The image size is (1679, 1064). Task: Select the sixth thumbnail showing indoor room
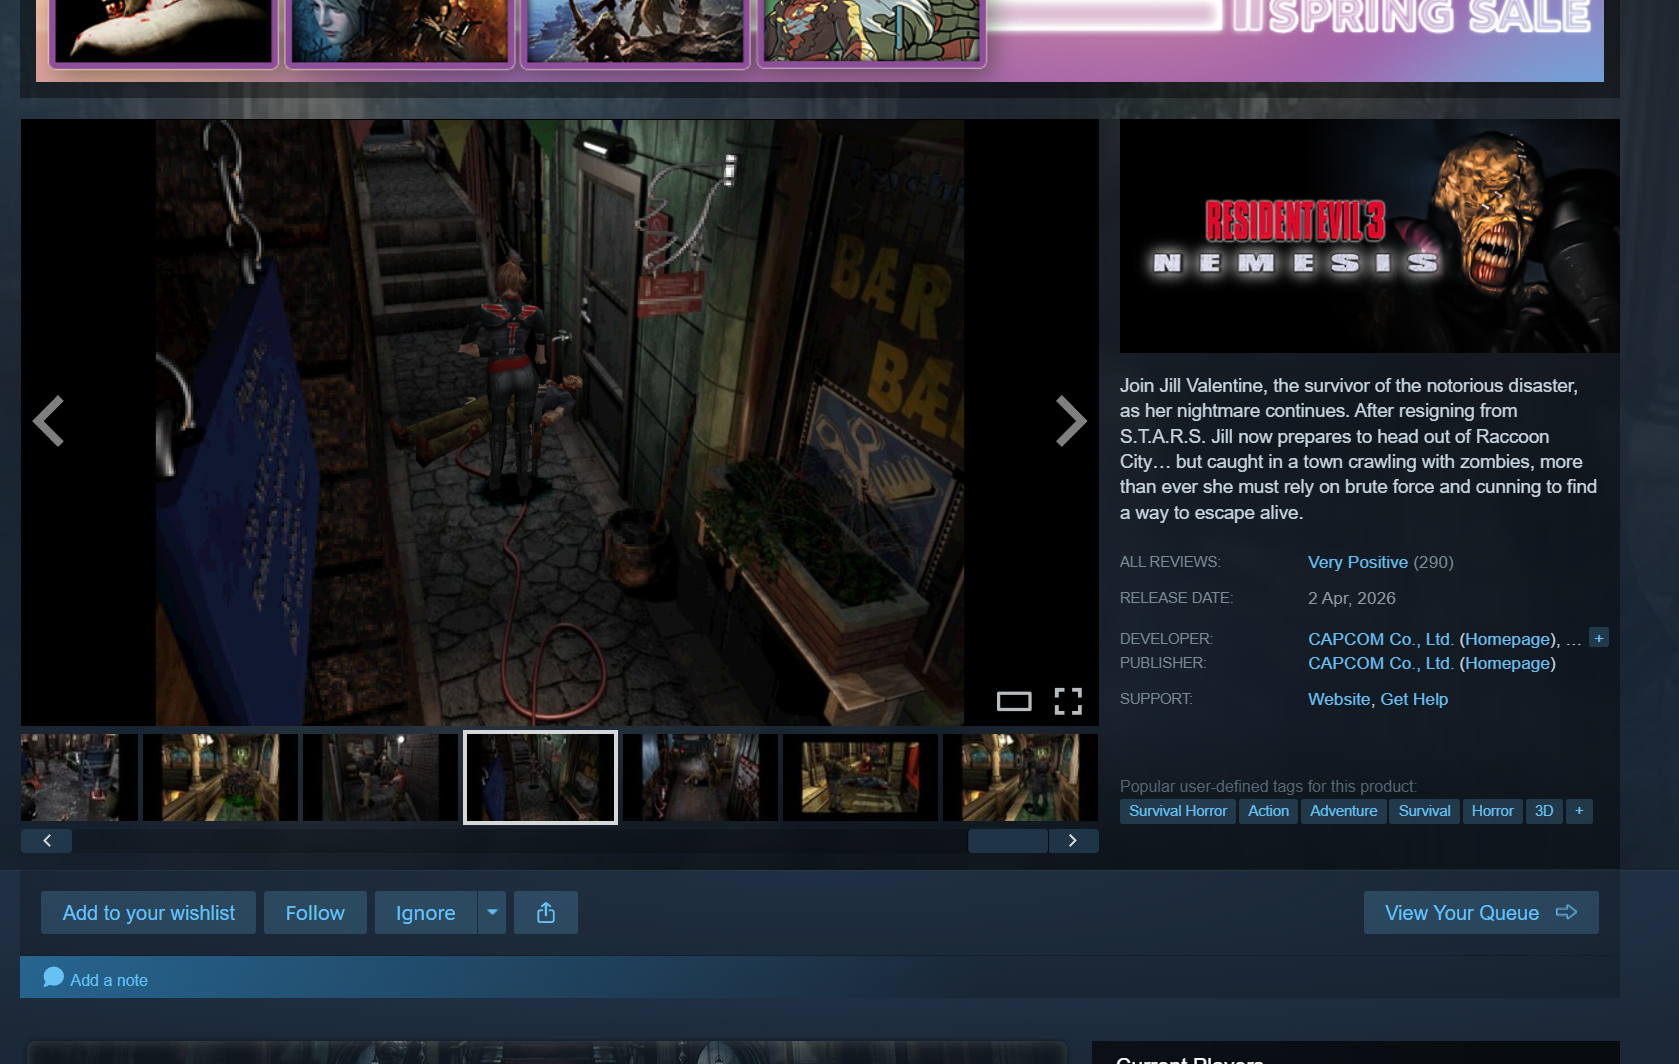[860, 777]
